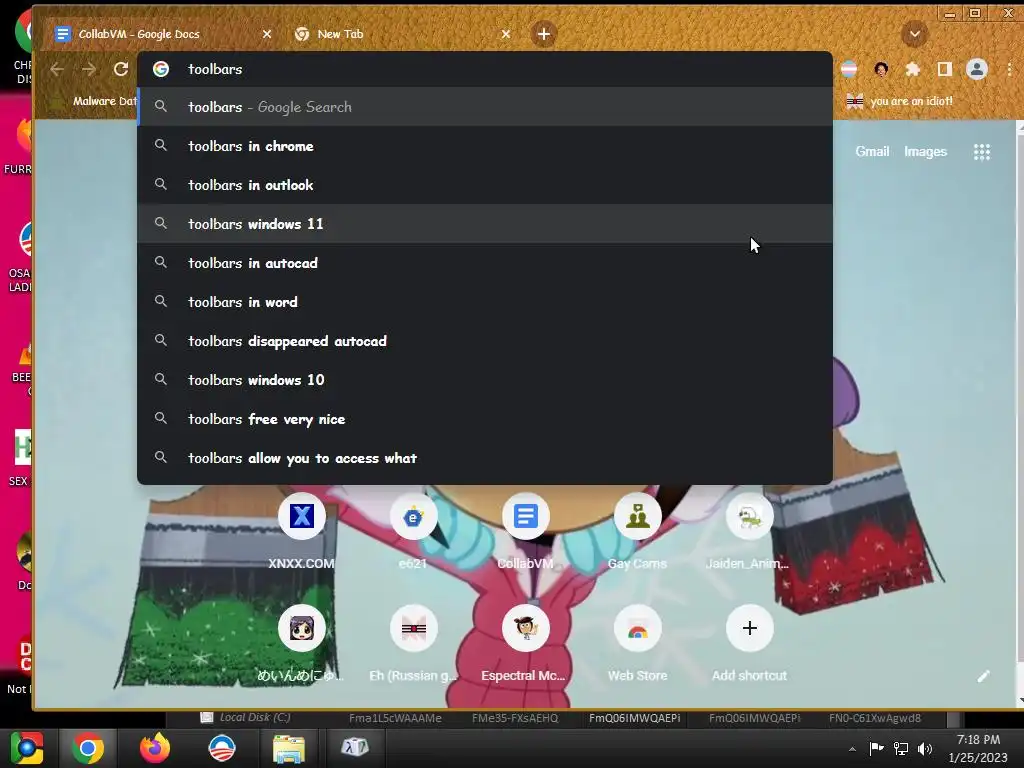Select 'toolbars - Google Search' suggestion
Screen dimensions: 1024x768
(485, 107)
